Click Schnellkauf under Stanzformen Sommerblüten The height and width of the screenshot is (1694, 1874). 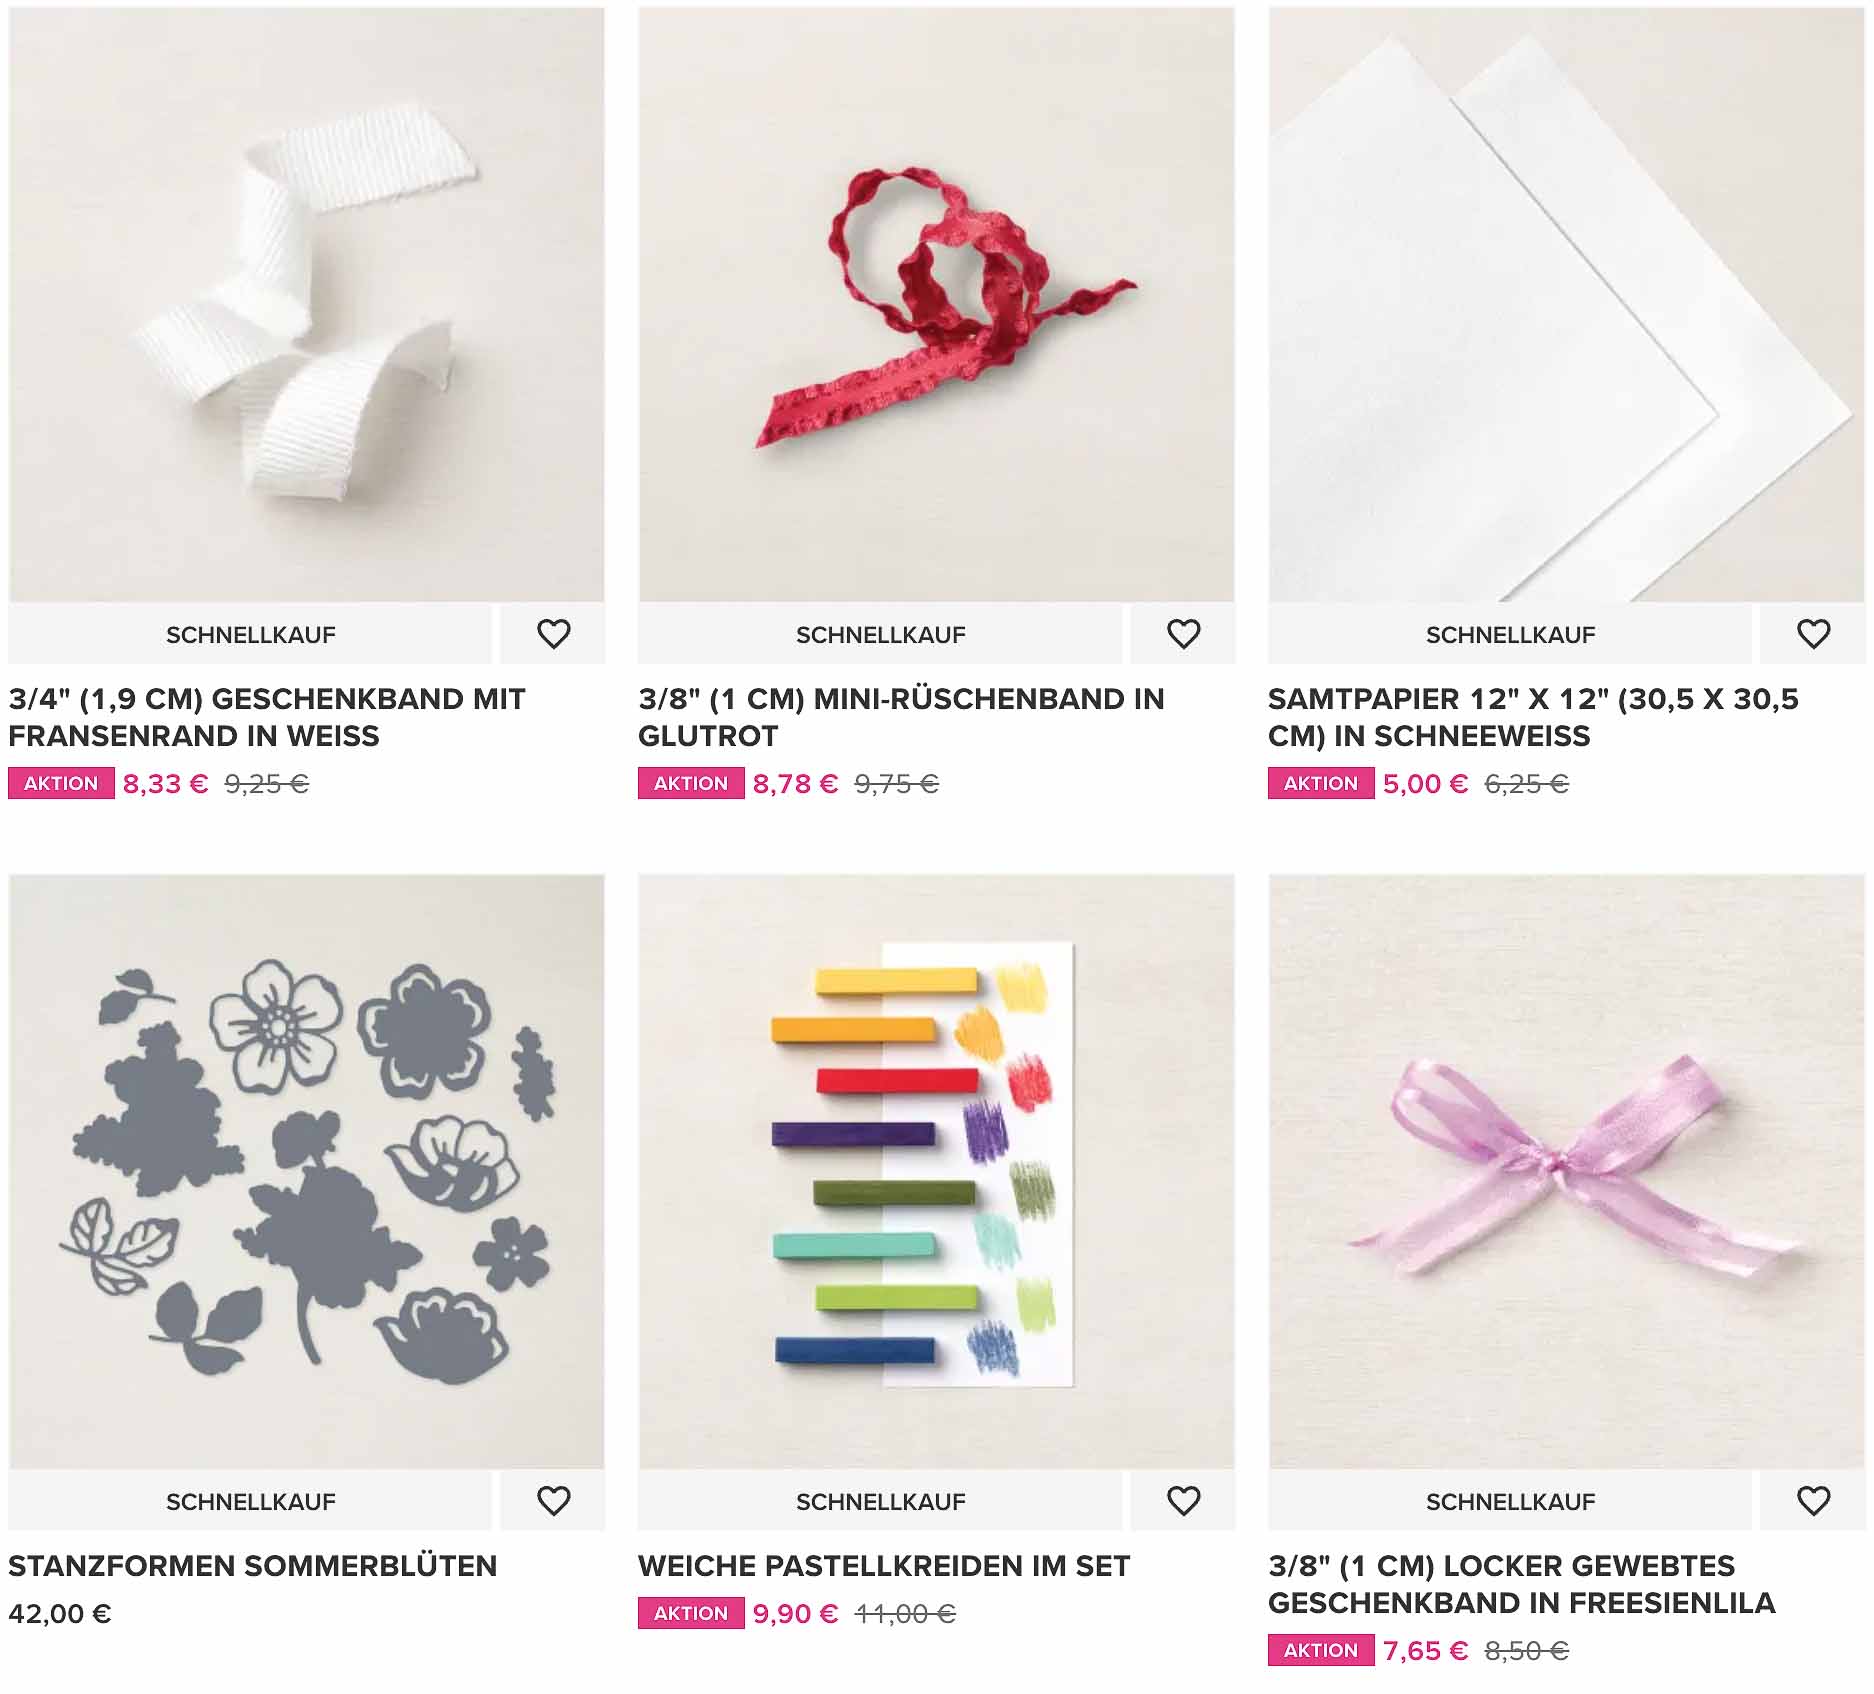[250, 1501]
